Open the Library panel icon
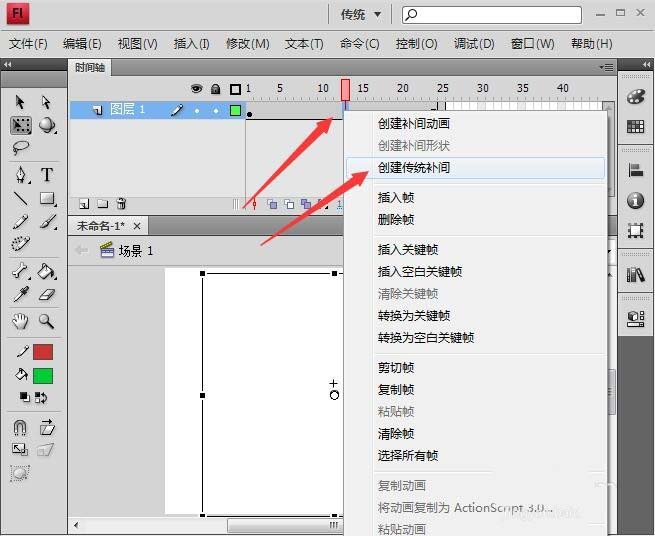This screenshot has width=655, height=536. (x=635, y=274)
